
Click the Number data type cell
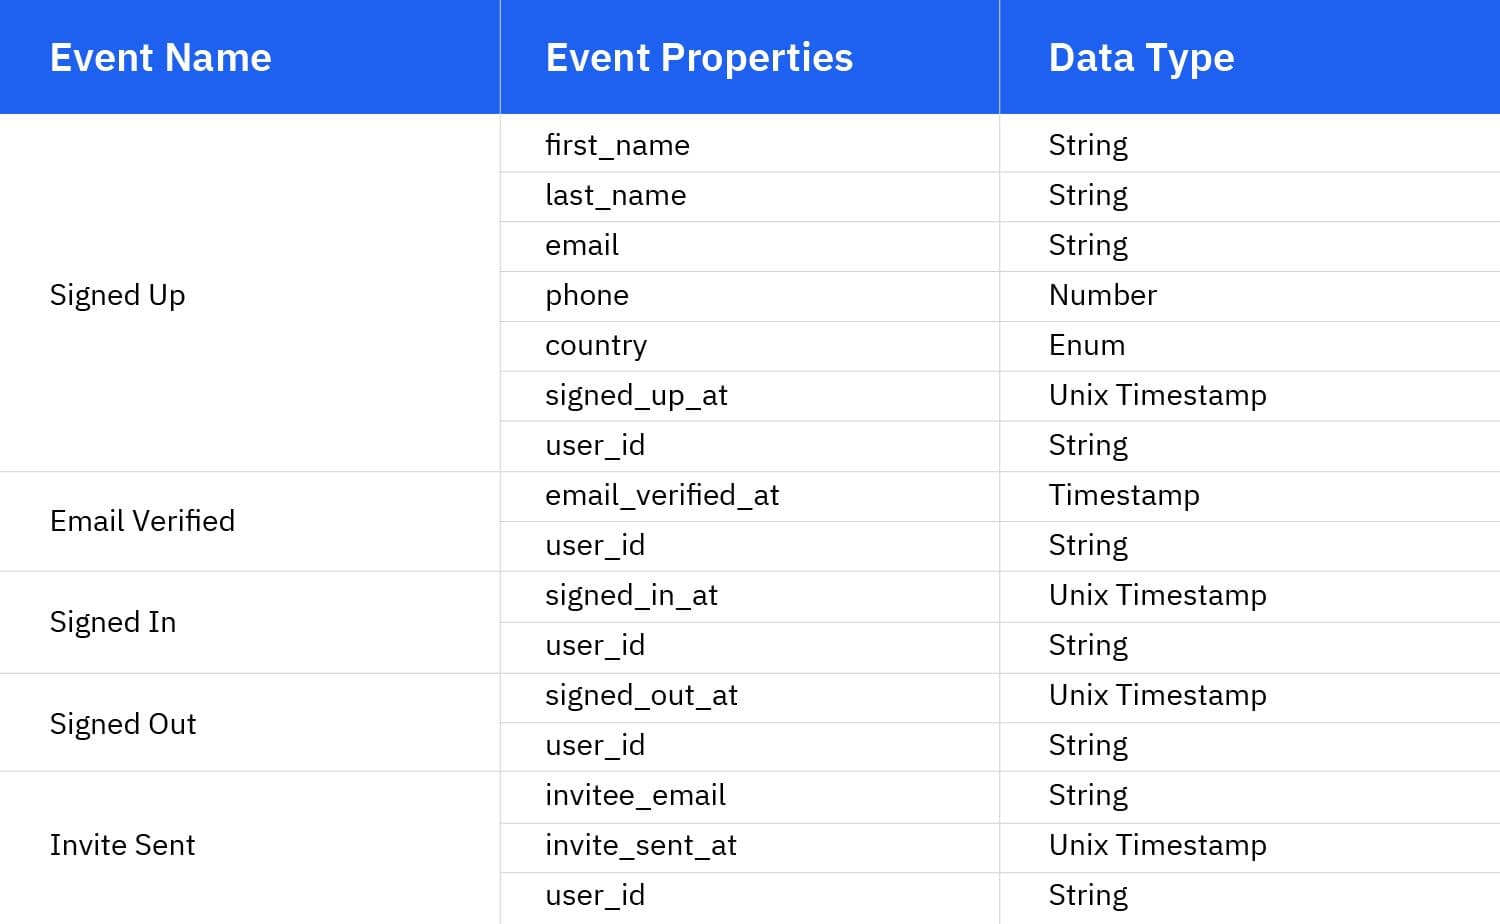pos(1102,295)
